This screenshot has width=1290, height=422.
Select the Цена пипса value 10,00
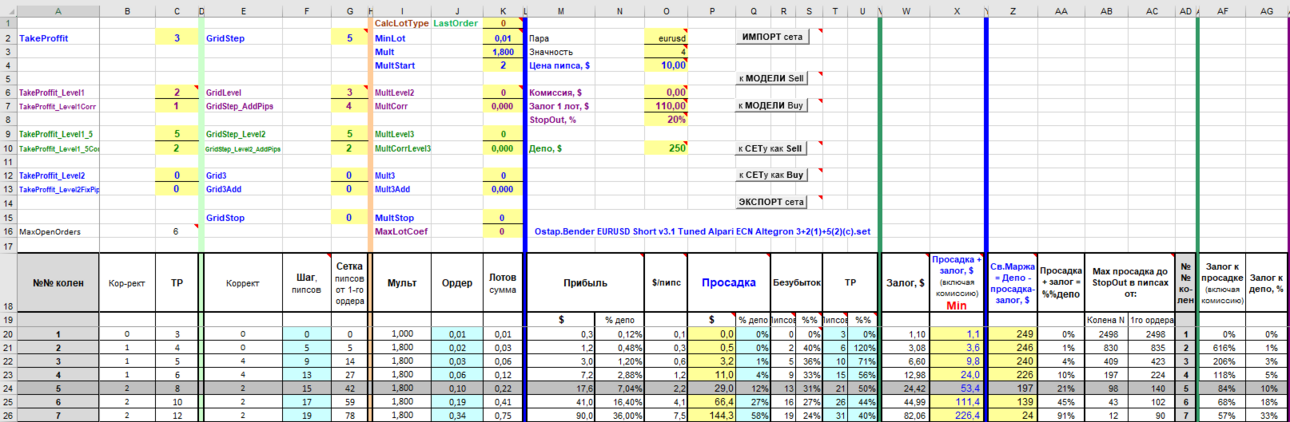(665, 65)
